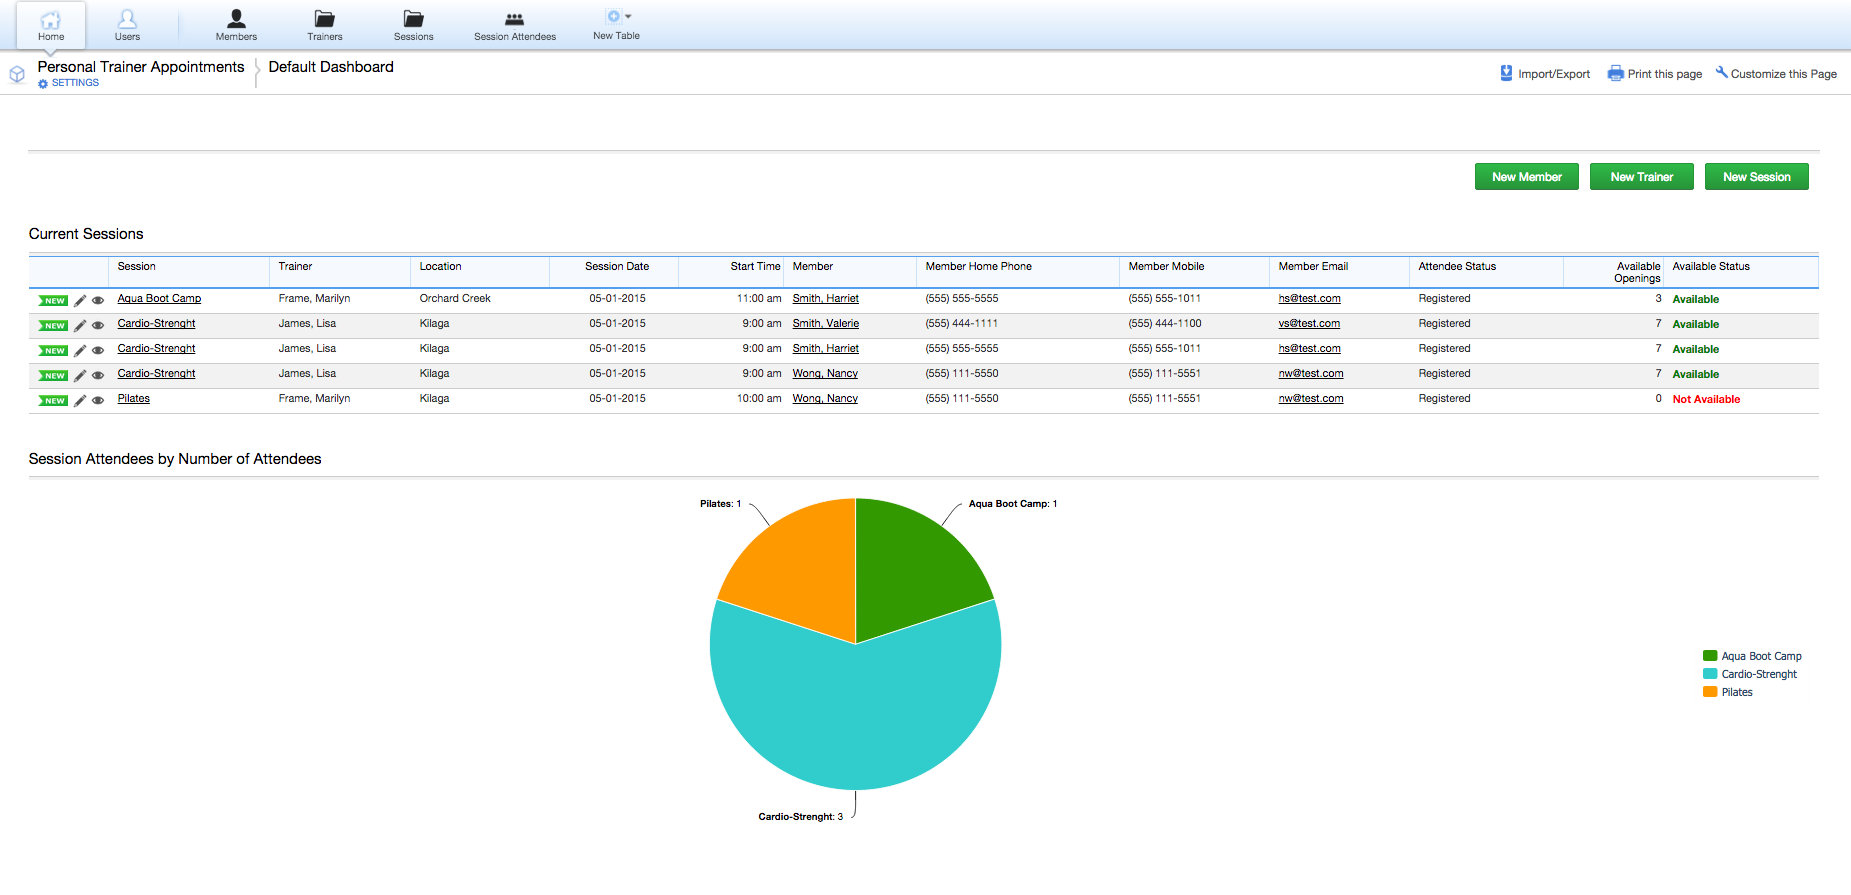The image size is (1851, 895).
Task: Click eye icon on hs@test.com Cardio-Strenght row
Action: click(98, 350)
